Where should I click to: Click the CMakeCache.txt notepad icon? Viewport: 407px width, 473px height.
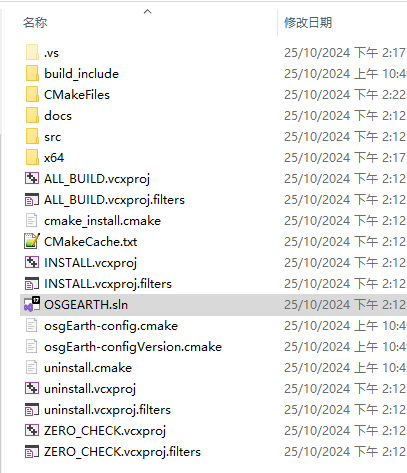pos(32,241)
